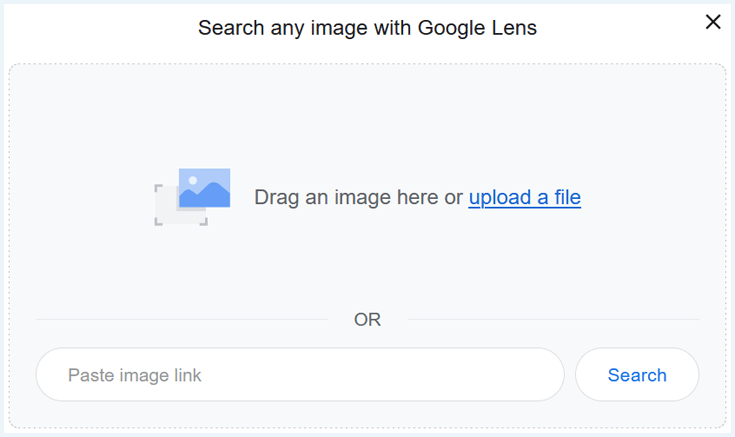
Task: Click the blue Search button
Action: pos(637,374)
